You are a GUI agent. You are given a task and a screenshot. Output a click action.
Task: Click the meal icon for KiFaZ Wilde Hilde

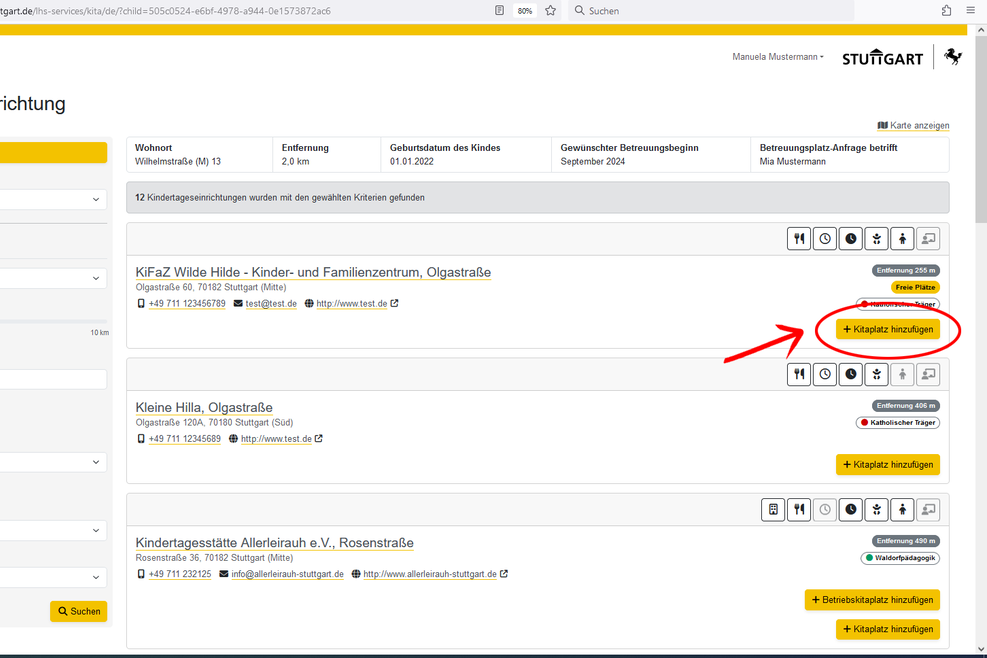point(799,239)
